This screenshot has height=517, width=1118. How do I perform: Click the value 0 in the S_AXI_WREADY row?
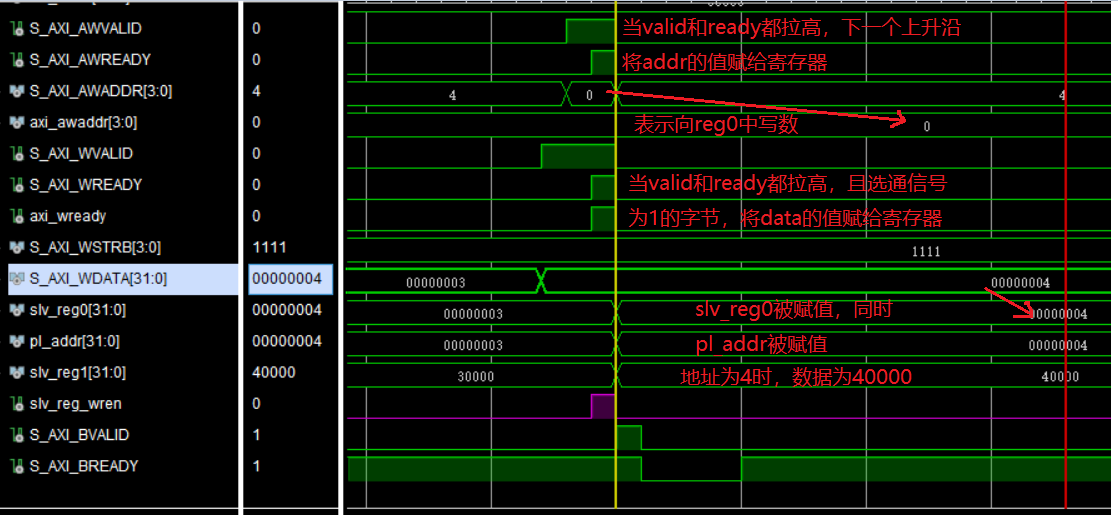[x=256, y=185]
